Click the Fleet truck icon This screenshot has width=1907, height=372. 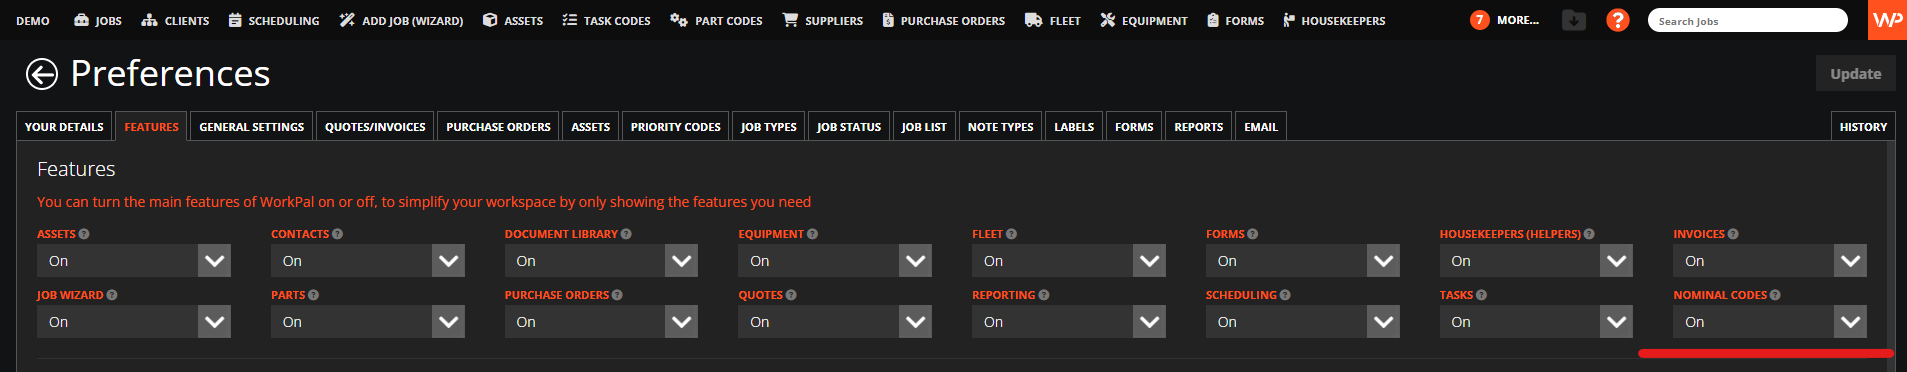point(1034,20)
